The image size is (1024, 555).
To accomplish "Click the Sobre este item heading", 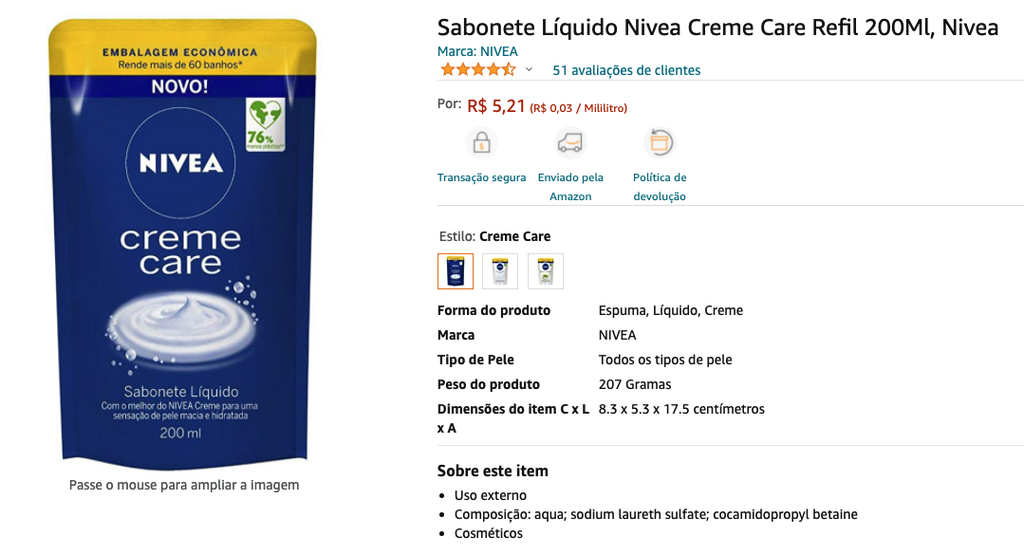I will pos(493,471).
